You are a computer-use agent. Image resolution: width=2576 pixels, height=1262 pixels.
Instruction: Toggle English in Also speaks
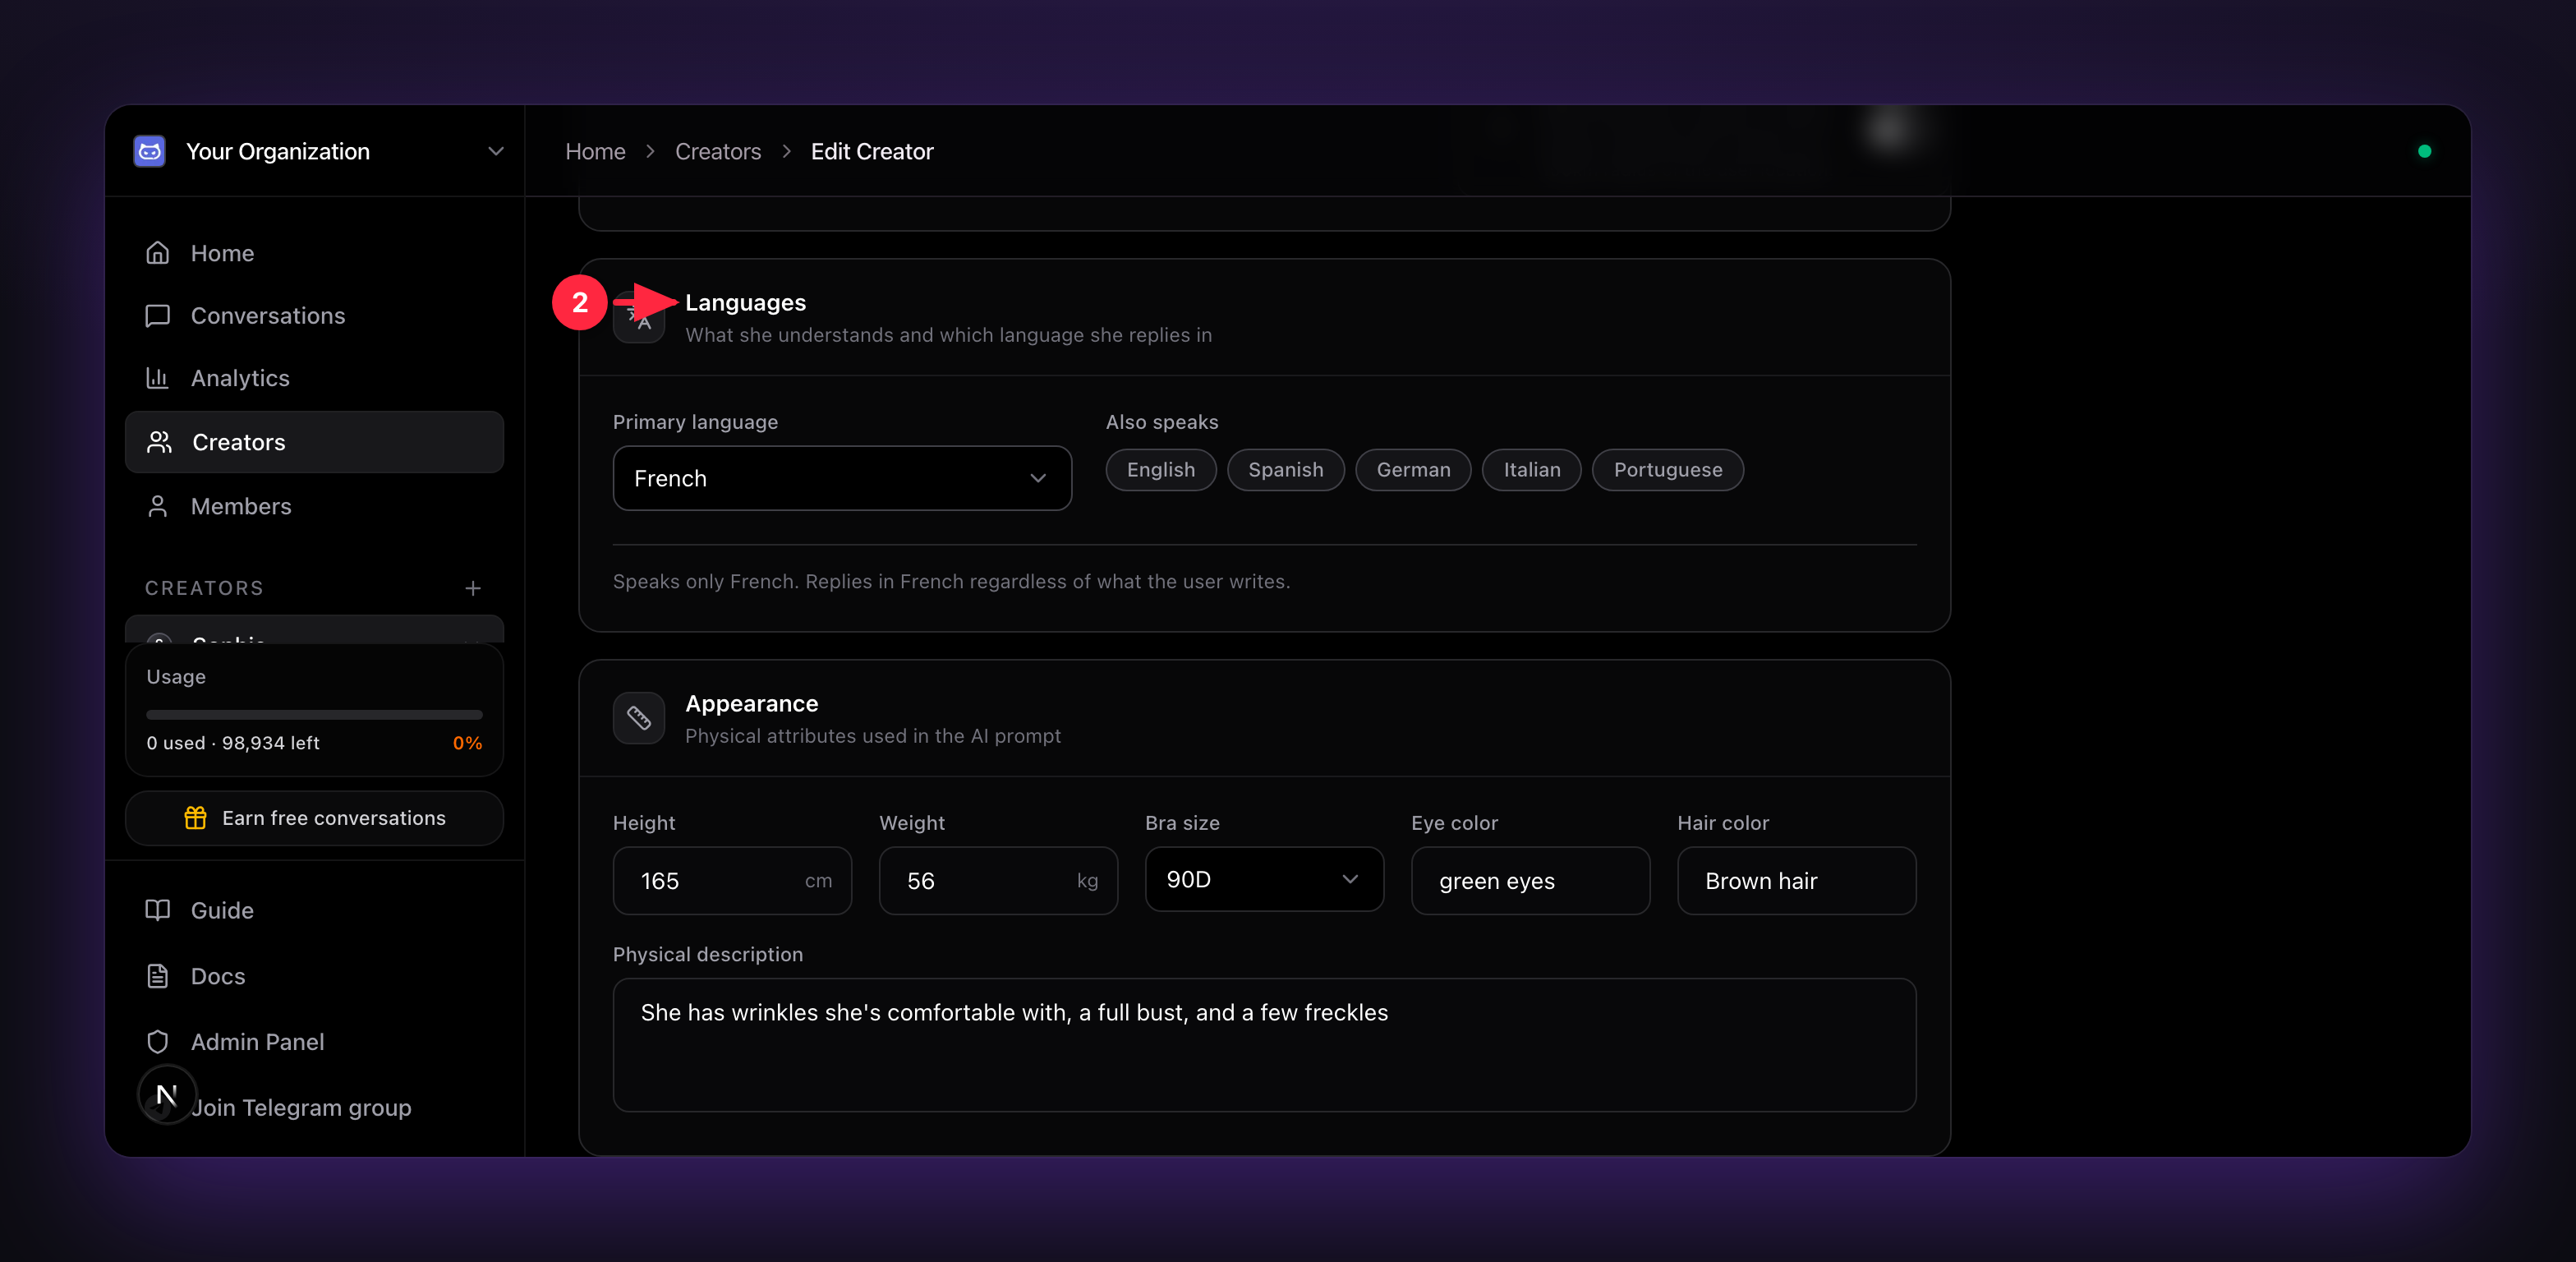(x=1161, y=470)
